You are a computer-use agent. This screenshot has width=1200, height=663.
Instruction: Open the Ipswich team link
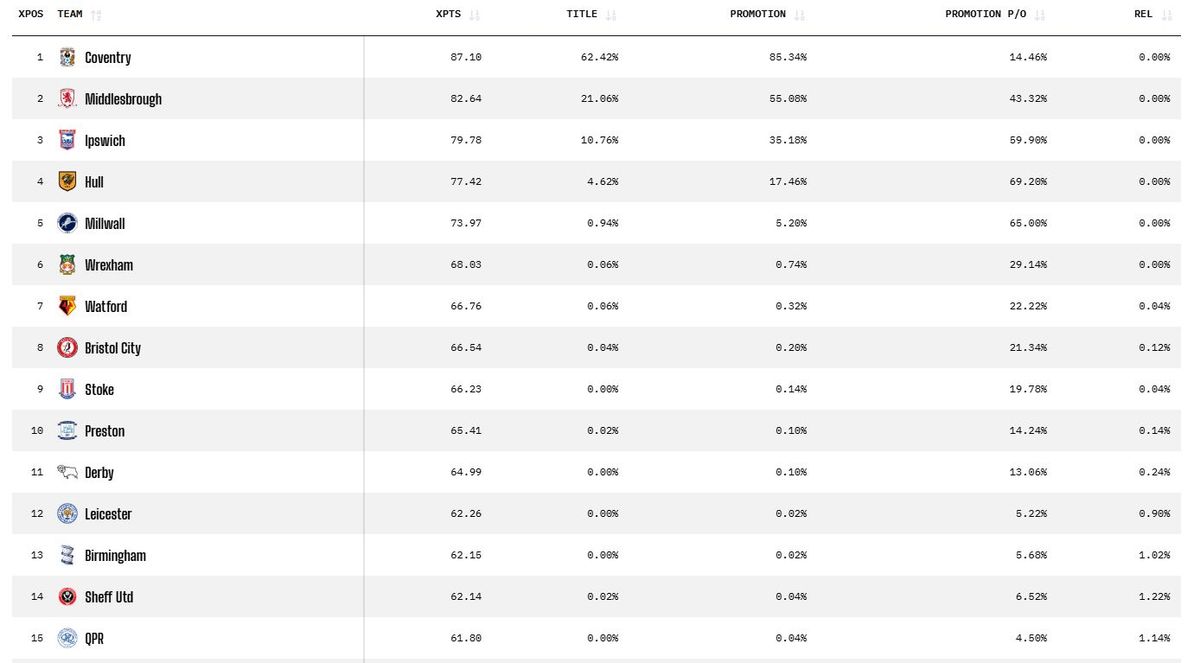coord(105,140)
